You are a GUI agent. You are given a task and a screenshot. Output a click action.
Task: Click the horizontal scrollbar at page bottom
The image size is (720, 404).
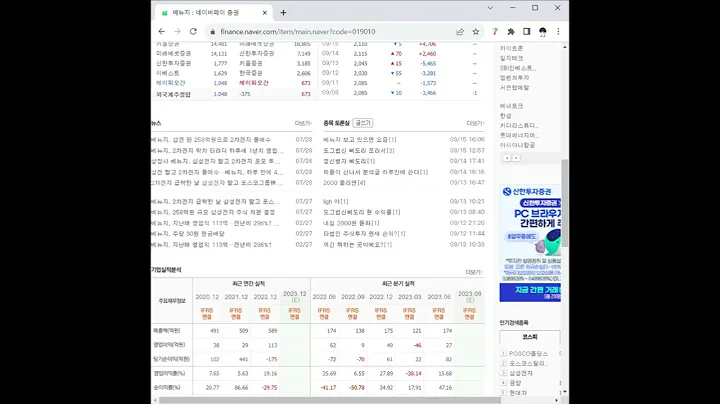point(329,400)
